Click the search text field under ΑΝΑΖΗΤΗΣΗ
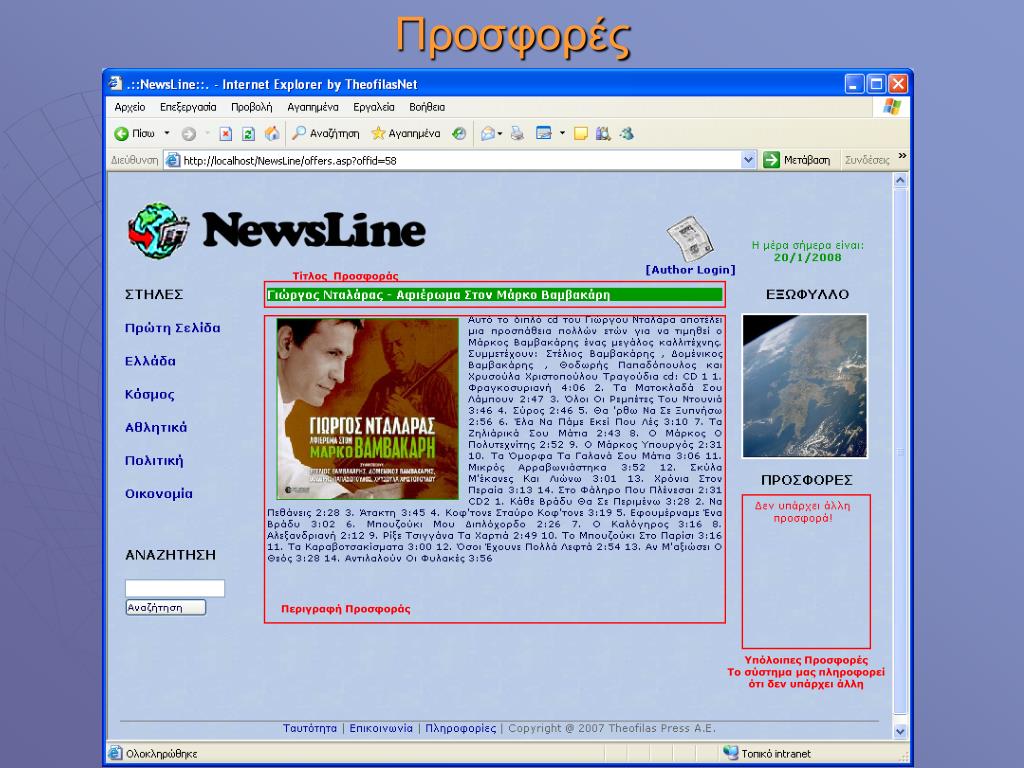The width and height of the screenshot is (1024, 768). (175, 588)
